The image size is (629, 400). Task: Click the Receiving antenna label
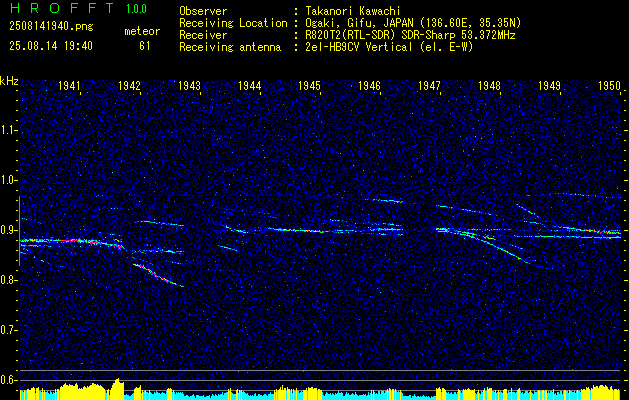tap(230, 47)
